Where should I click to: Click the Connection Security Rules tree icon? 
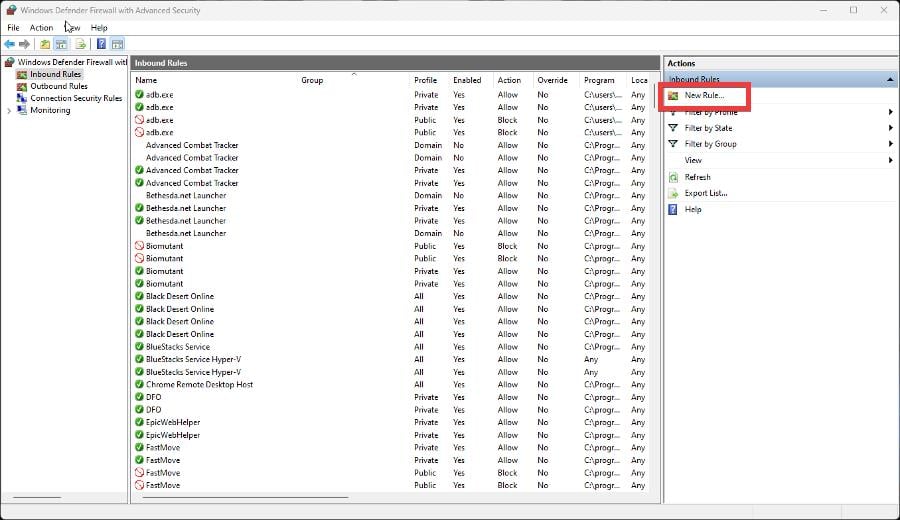point(22,98)
